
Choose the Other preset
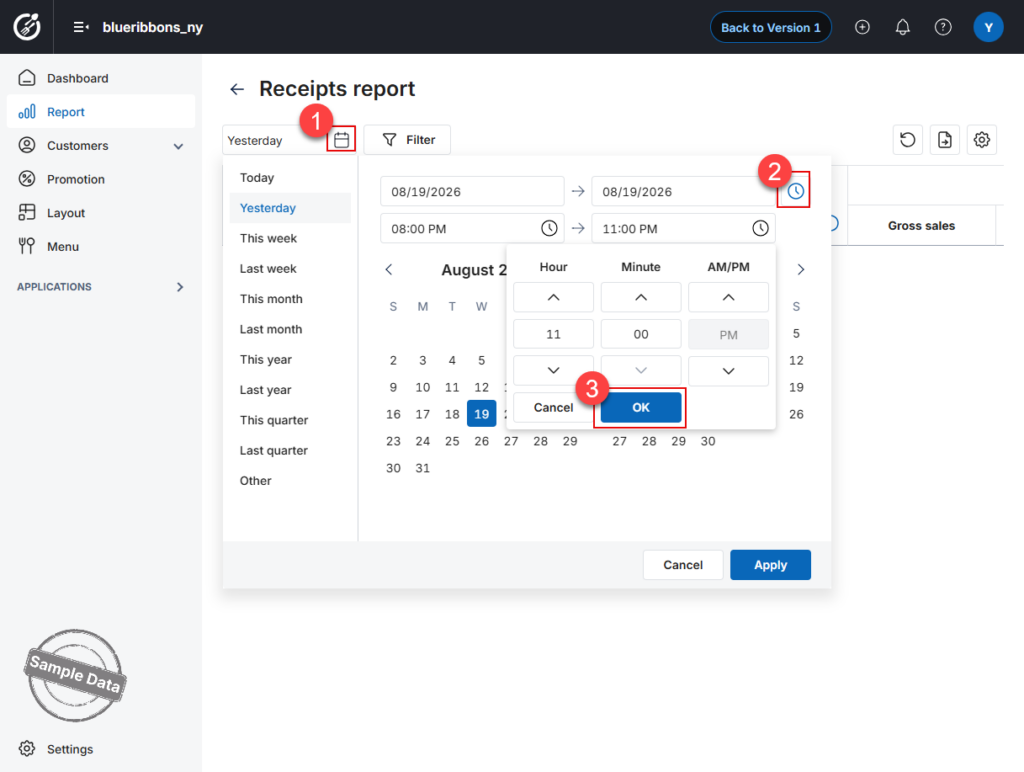point(290,481)
